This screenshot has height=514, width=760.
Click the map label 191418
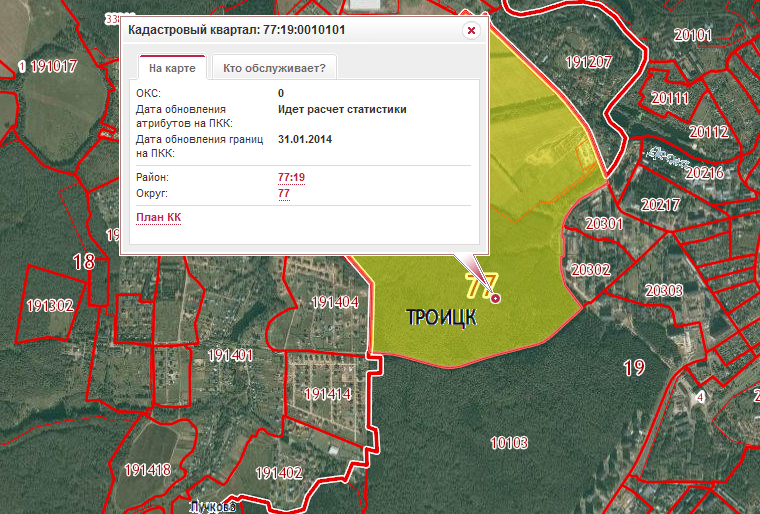click(x=147, y=470)
